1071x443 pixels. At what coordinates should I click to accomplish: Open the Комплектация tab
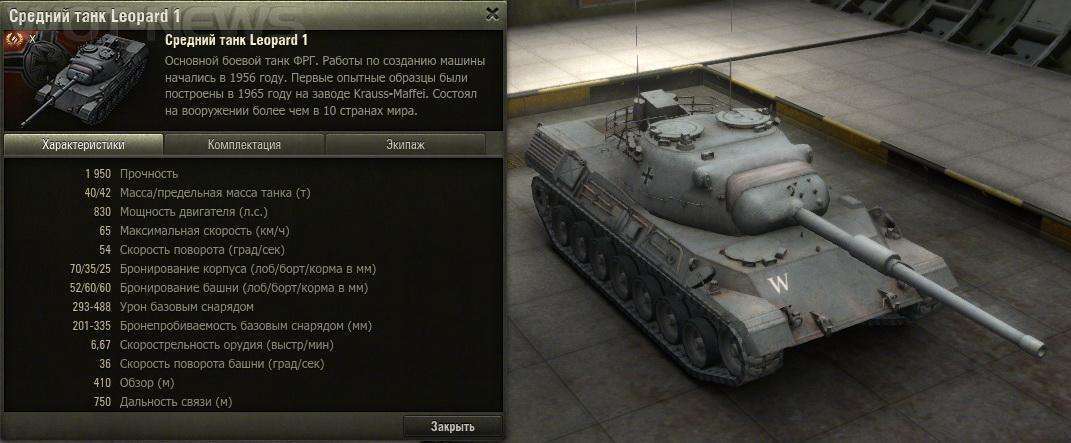tap(244, 145)
